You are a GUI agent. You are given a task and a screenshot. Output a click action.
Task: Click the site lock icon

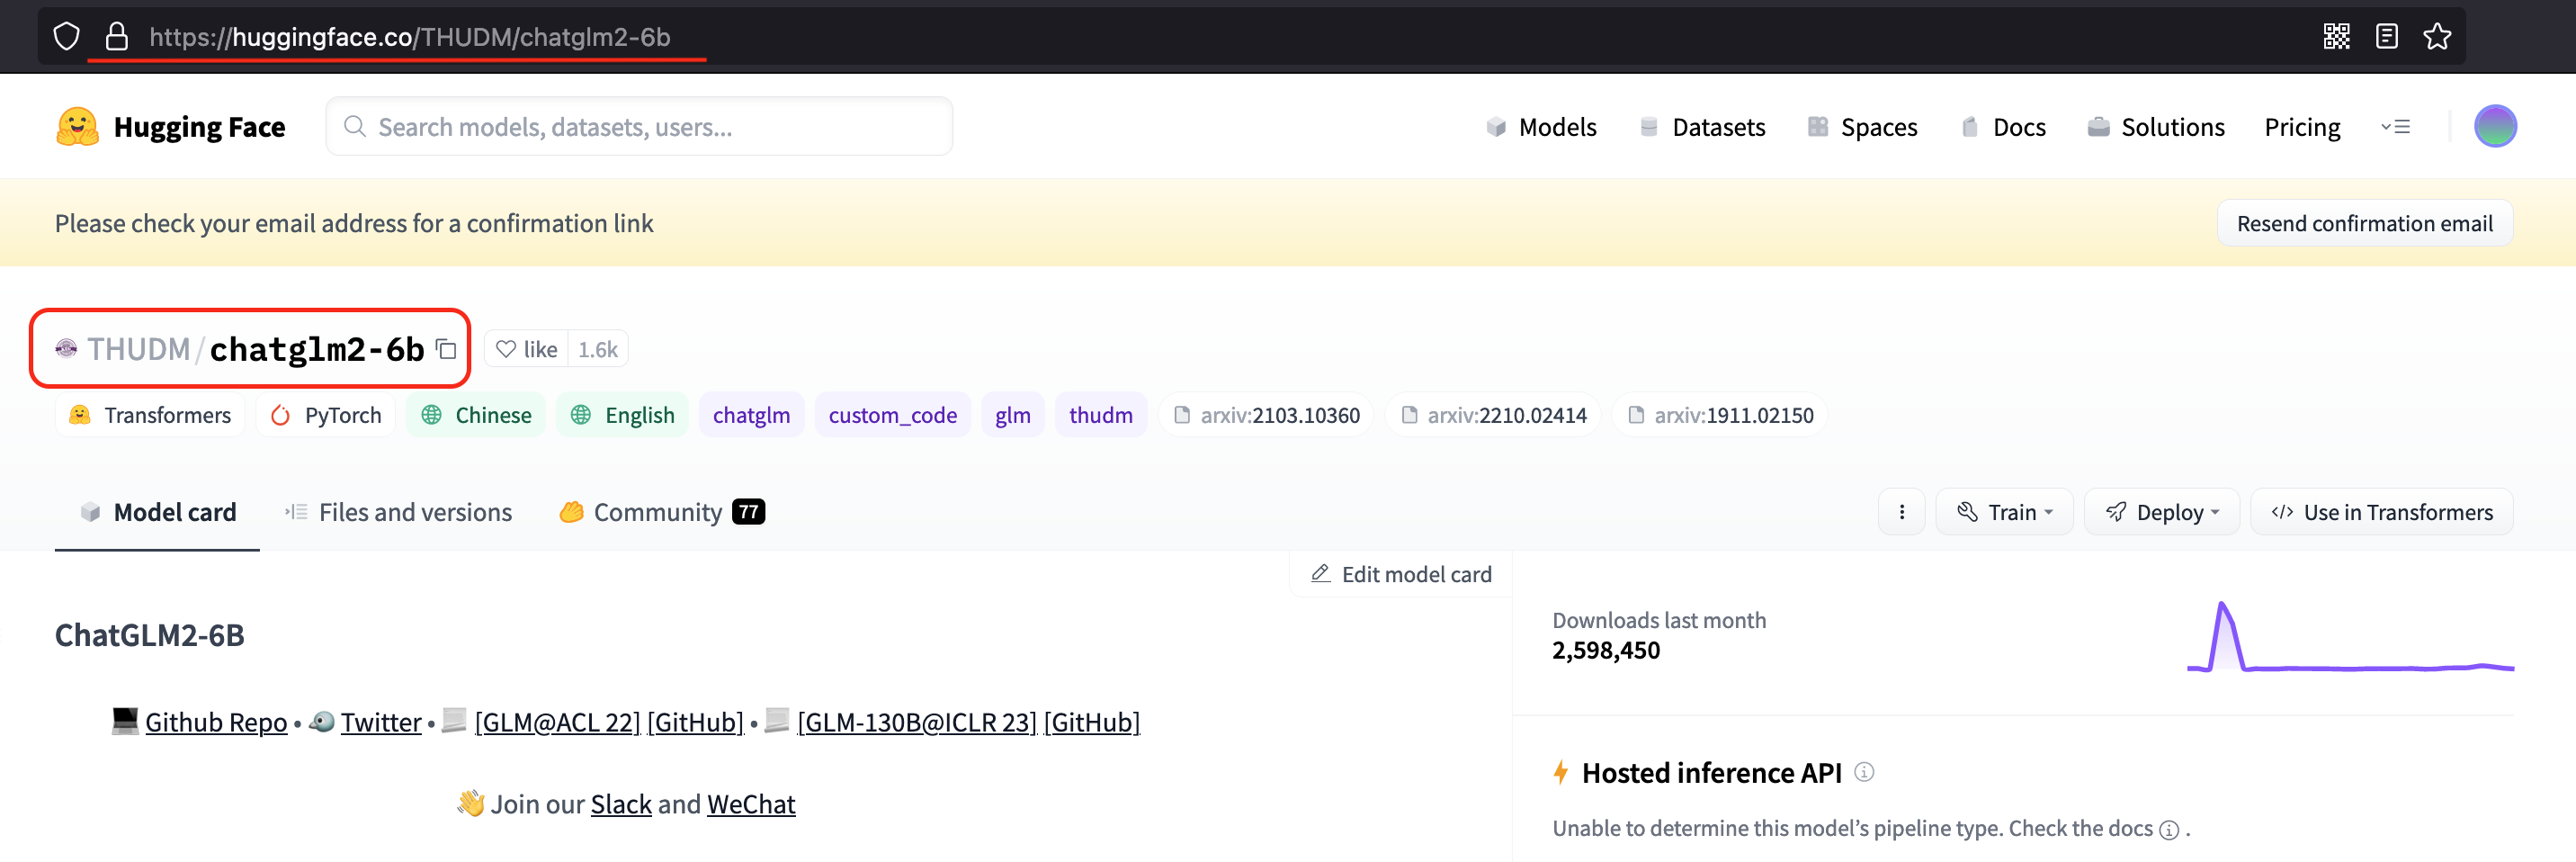(x=118, y=36)
